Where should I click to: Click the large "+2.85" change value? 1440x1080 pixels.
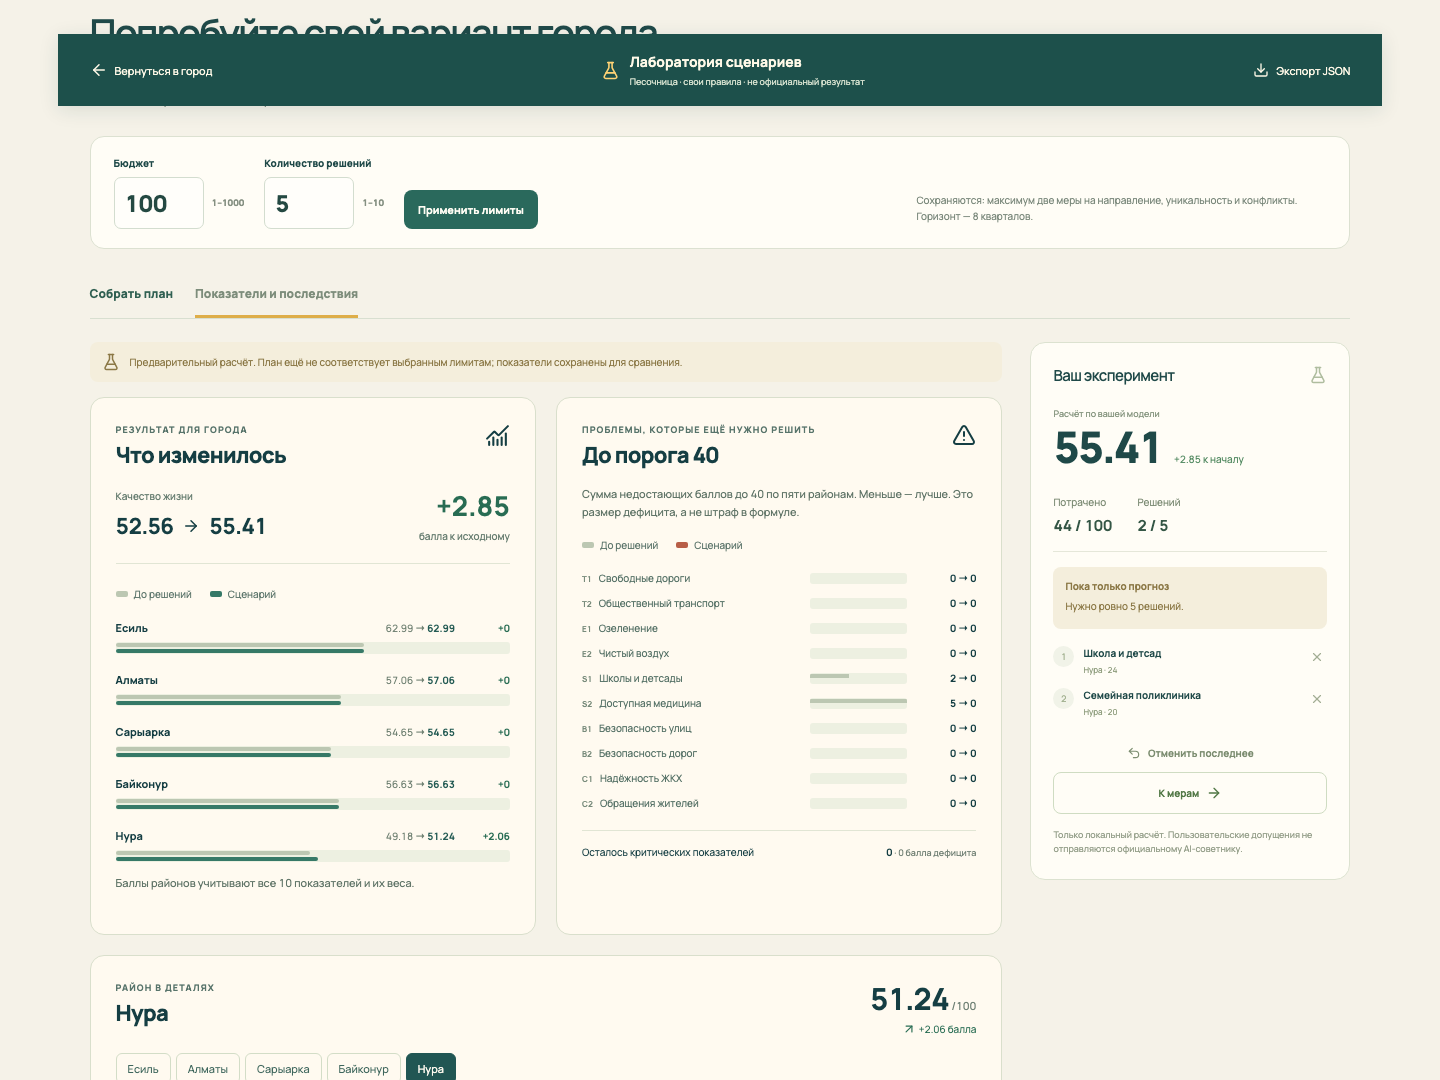point(473,506)
